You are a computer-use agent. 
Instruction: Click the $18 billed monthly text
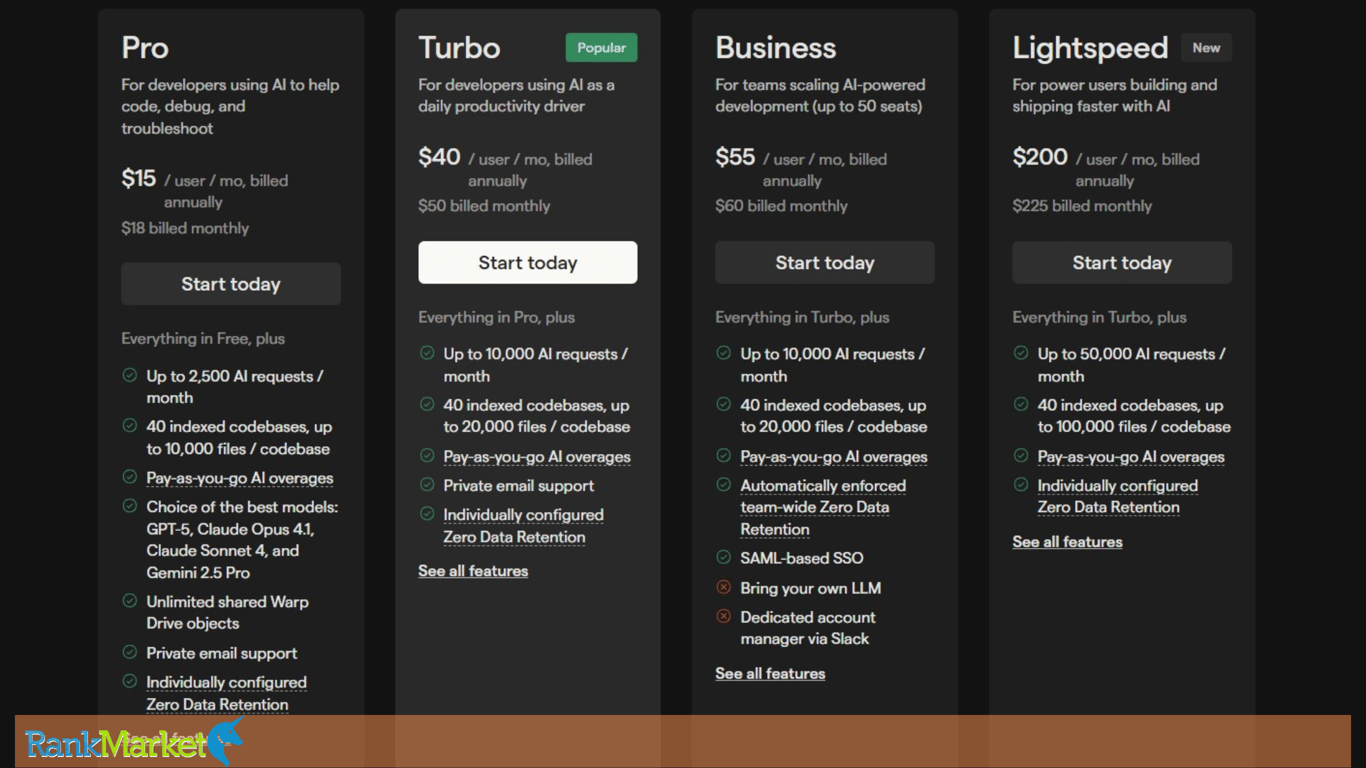(185, 228)
